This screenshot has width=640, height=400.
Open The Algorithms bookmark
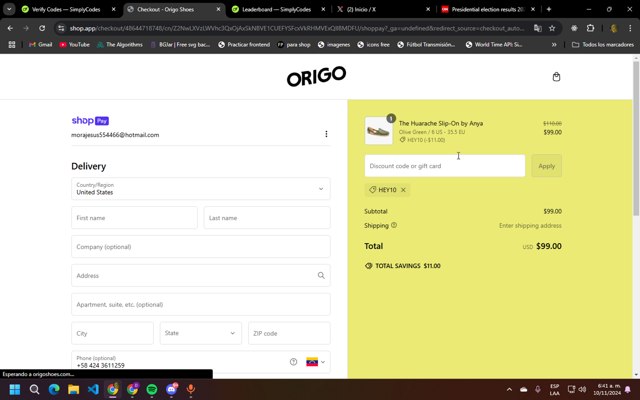coord(120,44)
